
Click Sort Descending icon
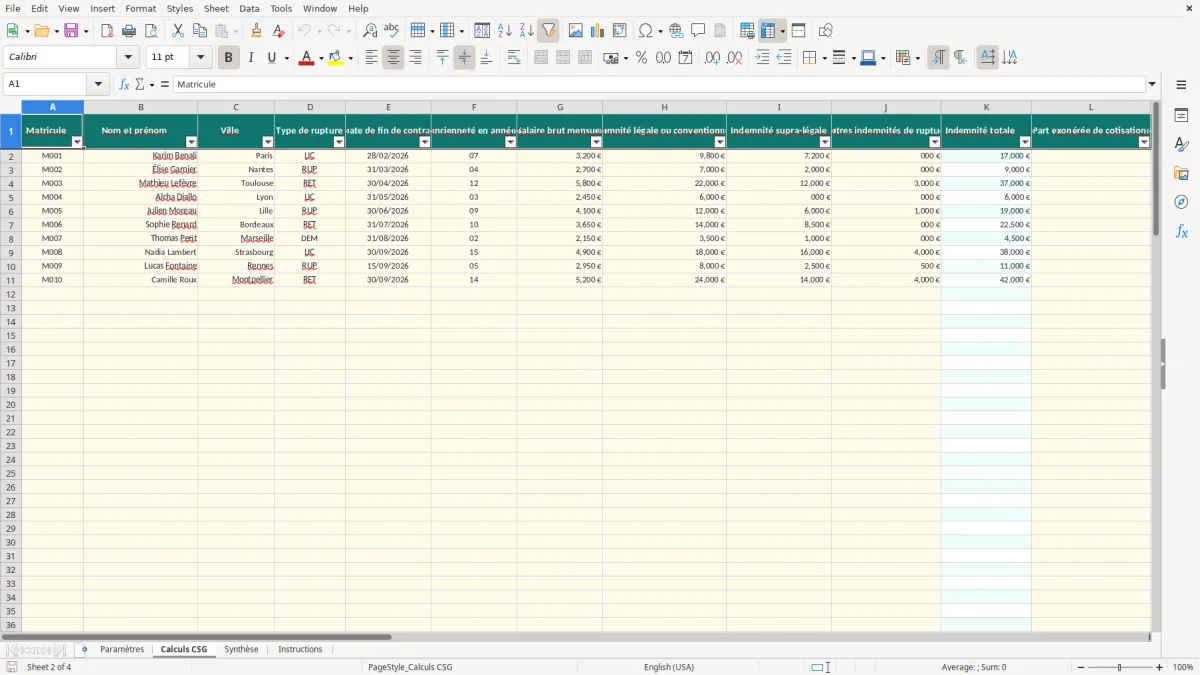pos(527,31)
